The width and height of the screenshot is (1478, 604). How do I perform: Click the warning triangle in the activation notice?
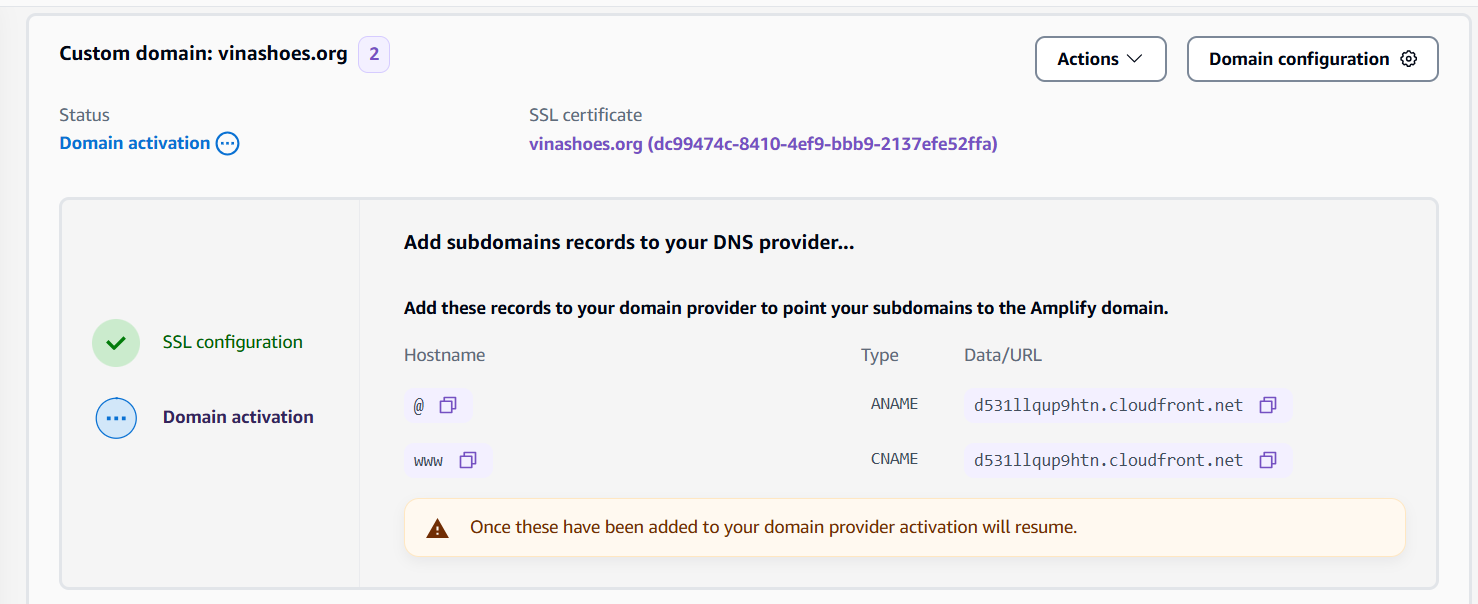(437, 527)
